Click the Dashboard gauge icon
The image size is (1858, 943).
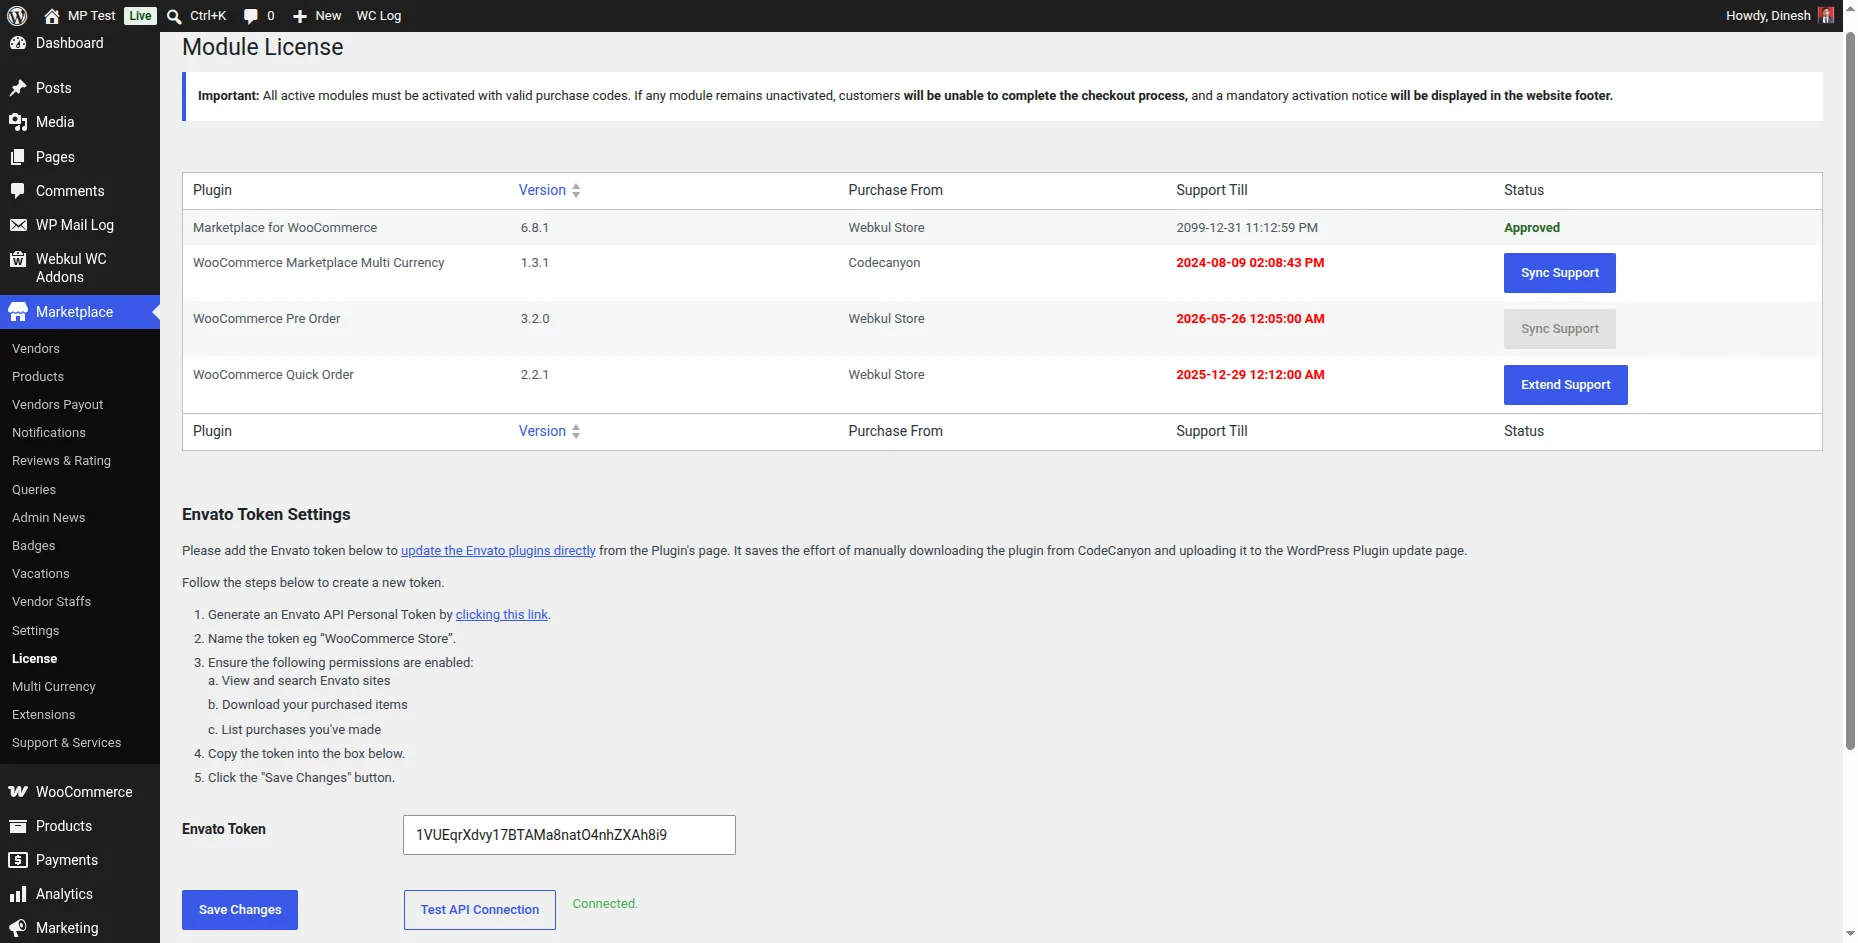click(18, 43)
